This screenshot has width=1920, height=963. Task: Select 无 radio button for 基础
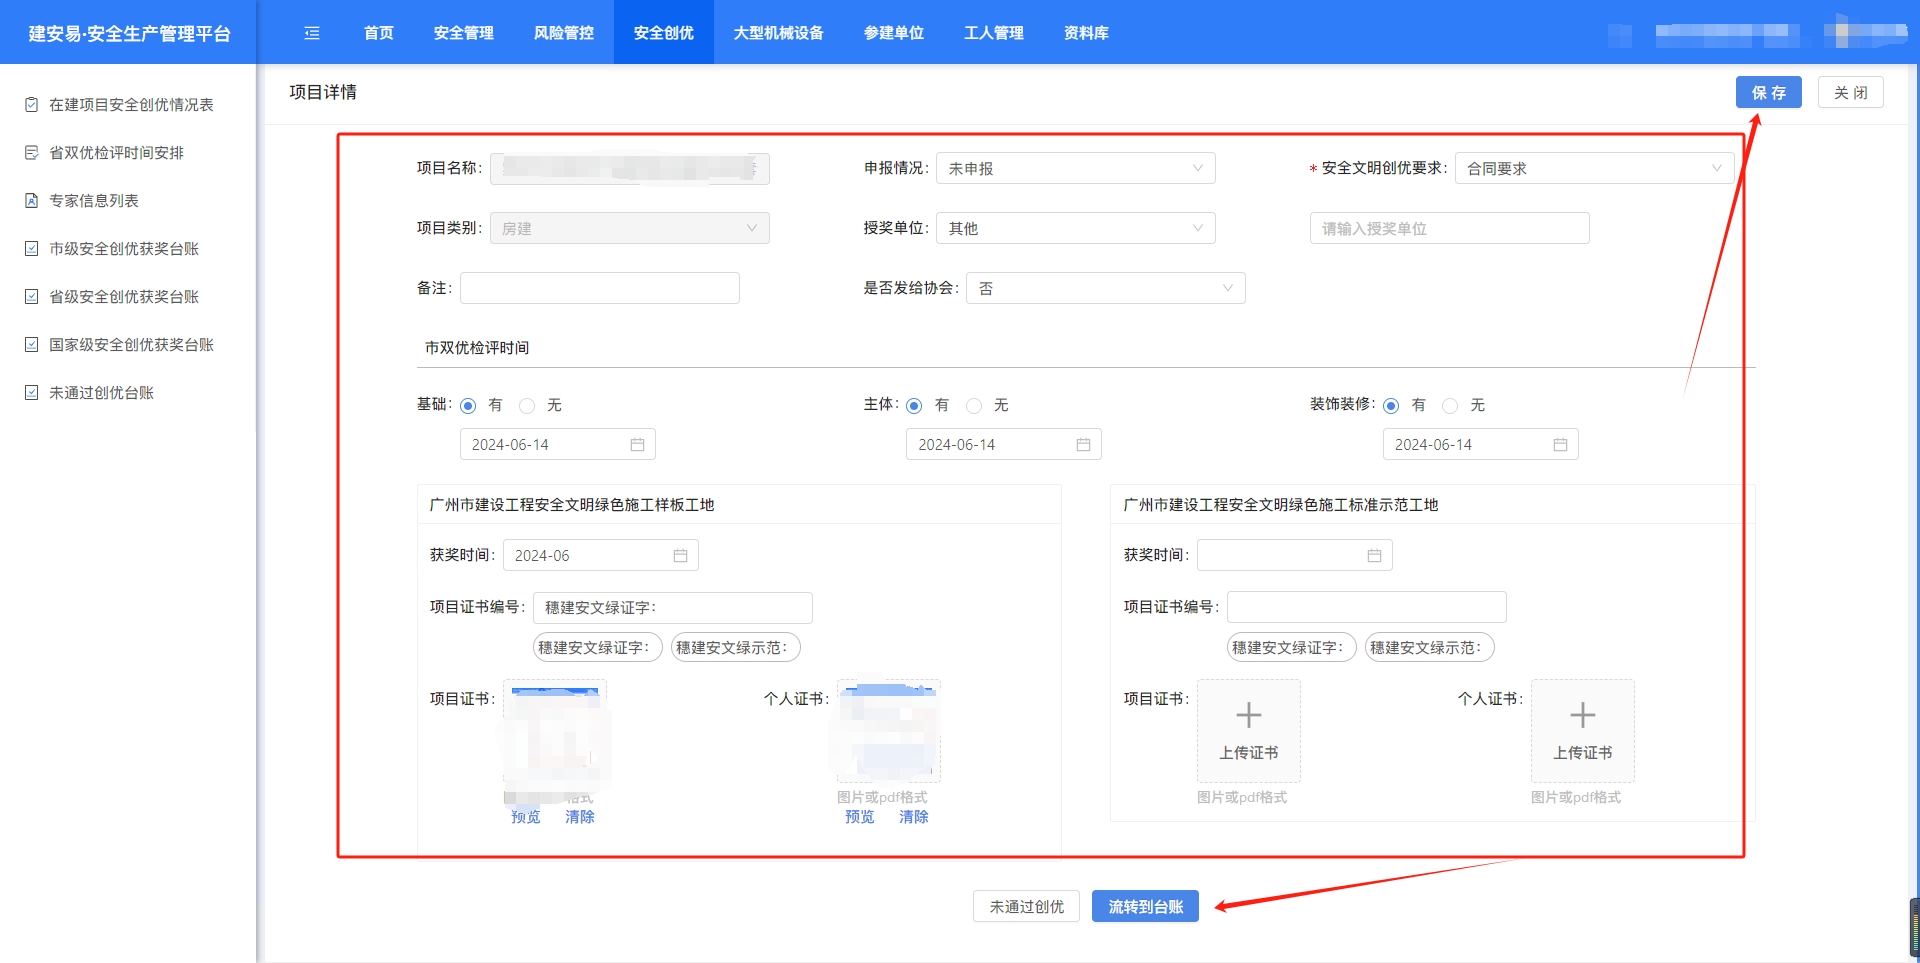(527, 406)
